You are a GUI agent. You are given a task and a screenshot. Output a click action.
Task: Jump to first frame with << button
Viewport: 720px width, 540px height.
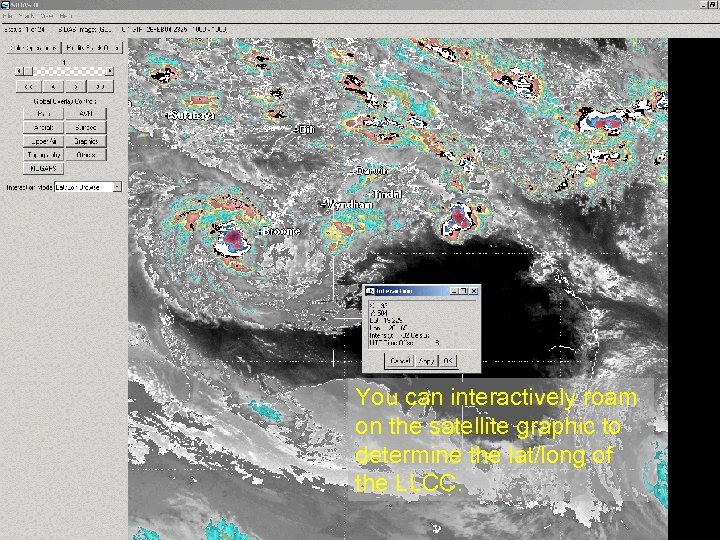[28, 86]
